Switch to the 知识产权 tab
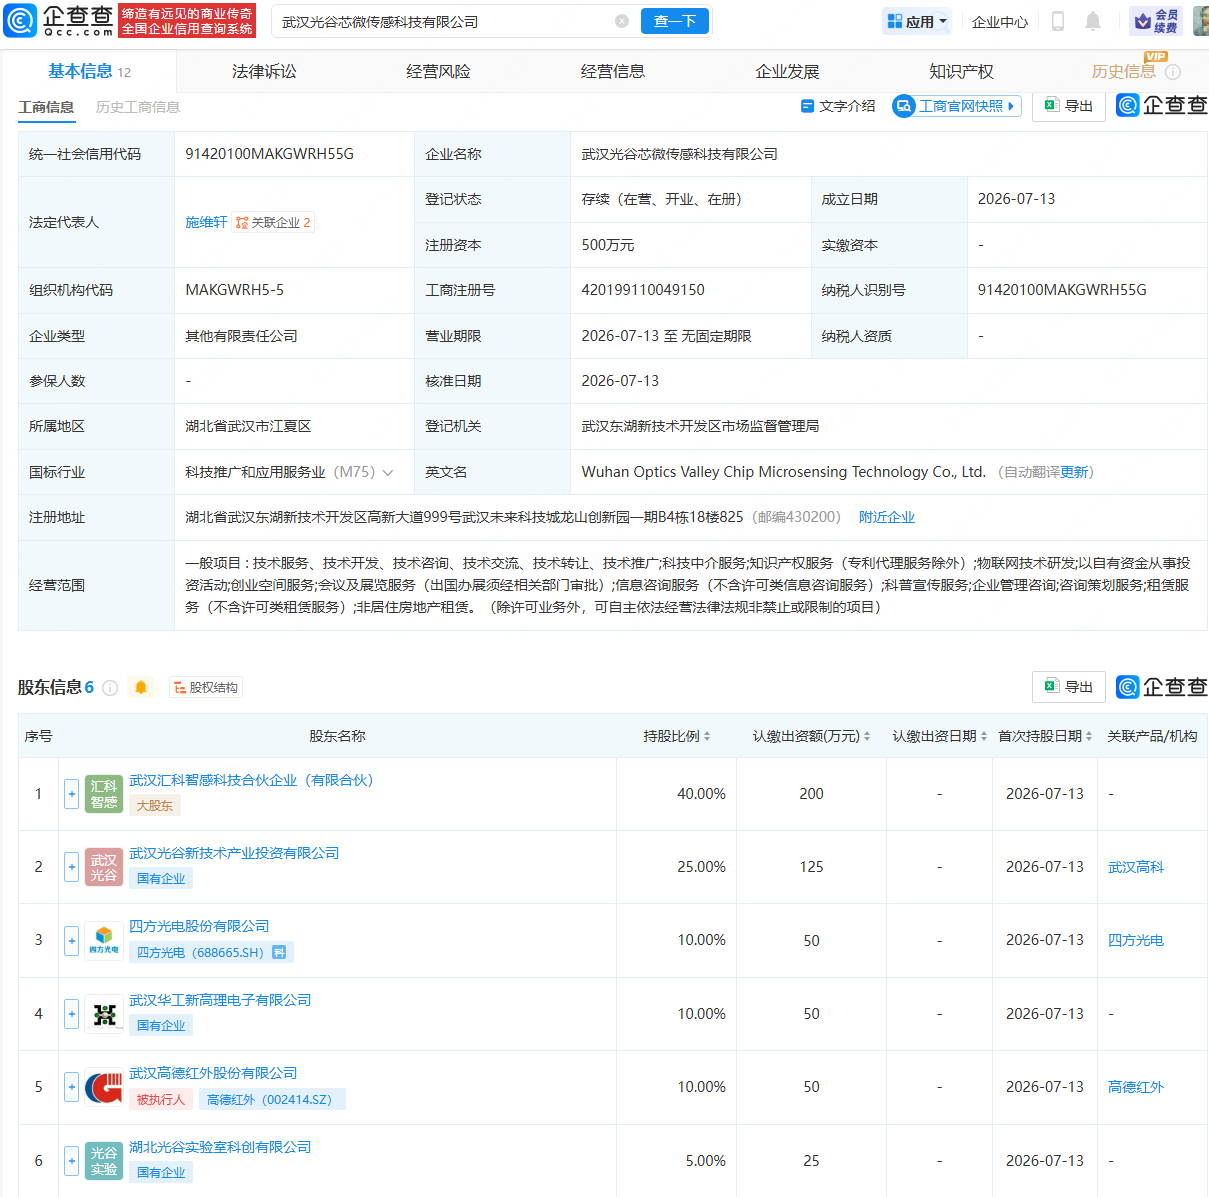1209x1197 pixels. pyautogui.click(x=961, y=72)
